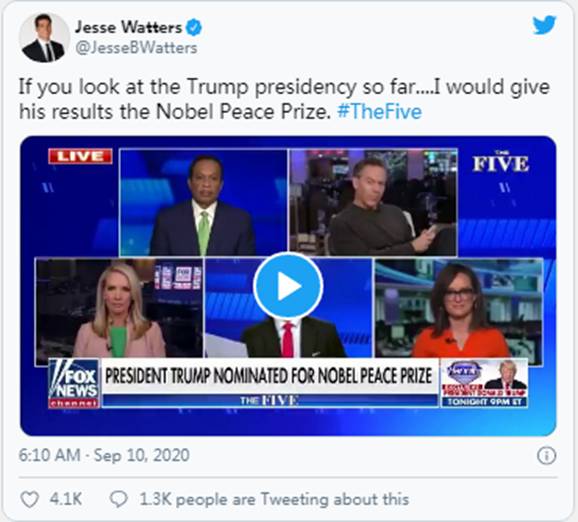
Task: Click the tweet text about the Trump presidency
Action: tap(284, 99)
